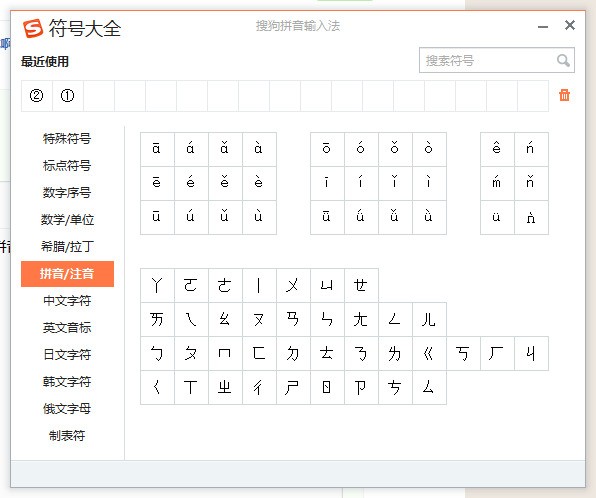This screenshot has height=498, width=596.
Task: Insert symbol ê
Action: click(x=497, y=149)
